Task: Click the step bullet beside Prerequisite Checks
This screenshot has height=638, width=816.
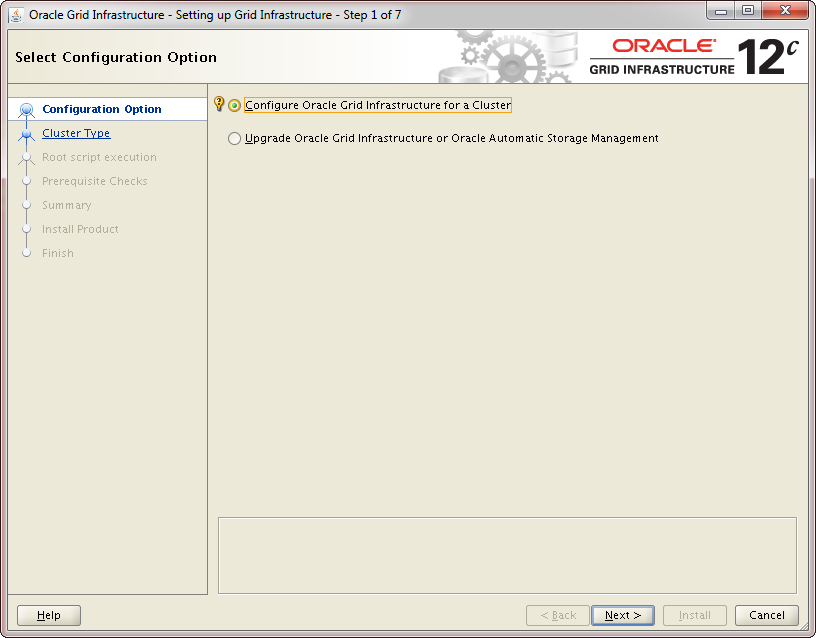Action: (x=27, y=181)
